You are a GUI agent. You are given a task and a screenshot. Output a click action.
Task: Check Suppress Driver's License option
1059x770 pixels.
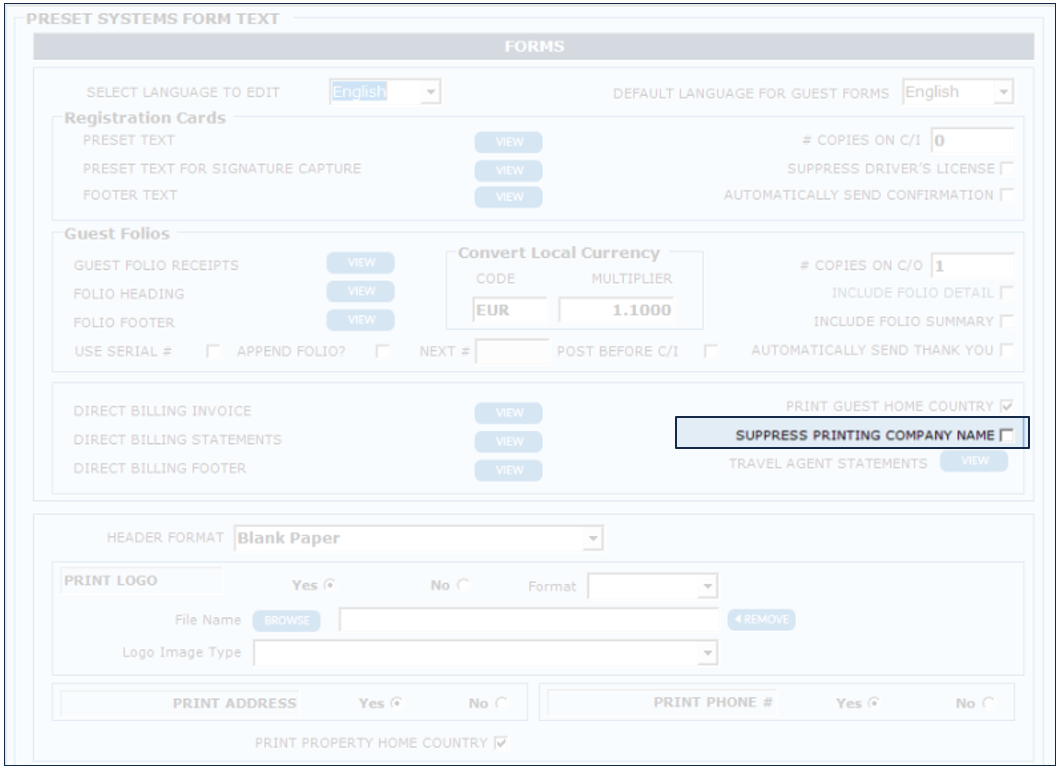point(1006,169)
